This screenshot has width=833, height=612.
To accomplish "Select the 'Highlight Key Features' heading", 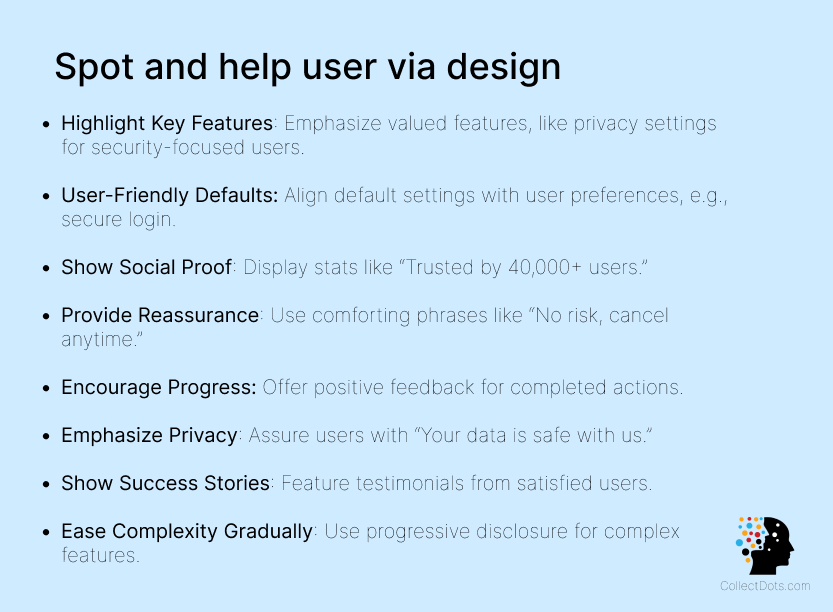I will click(167, 123).
